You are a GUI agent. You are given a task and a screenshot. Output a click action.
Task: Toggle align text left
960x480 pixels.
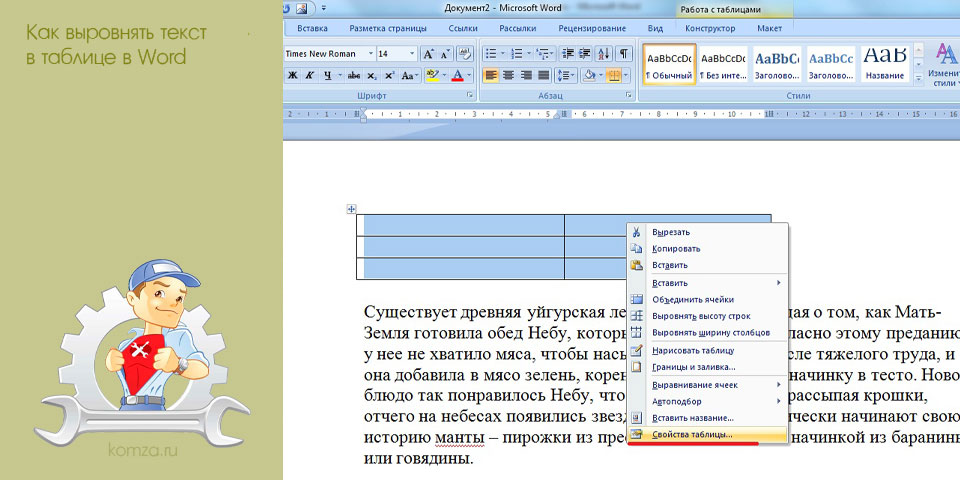click(x=490, y=76)
